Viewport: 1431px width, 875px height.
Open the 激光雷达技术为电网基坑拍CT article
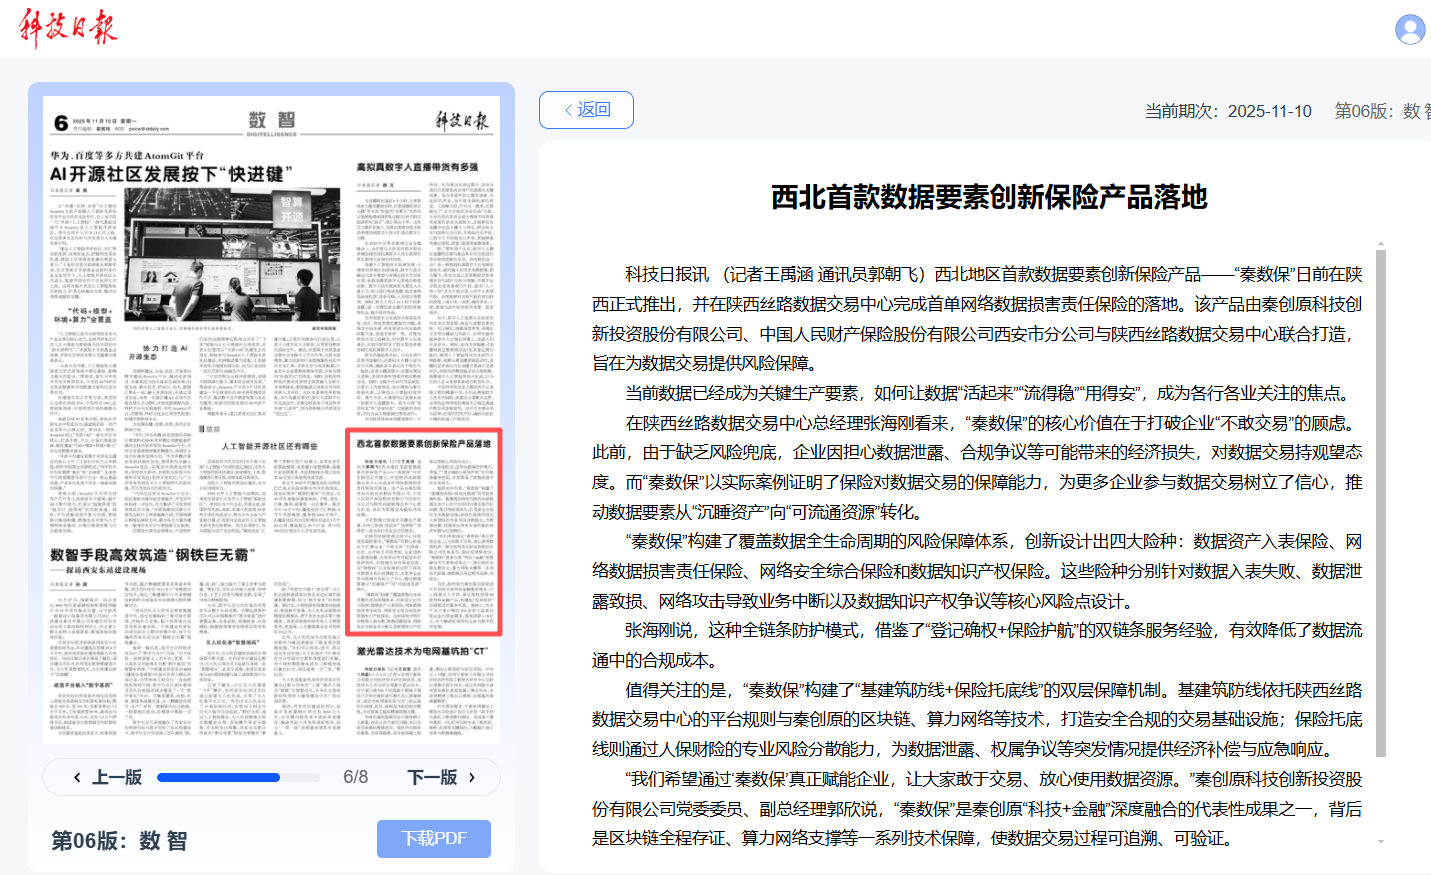(x=423, y=651)
